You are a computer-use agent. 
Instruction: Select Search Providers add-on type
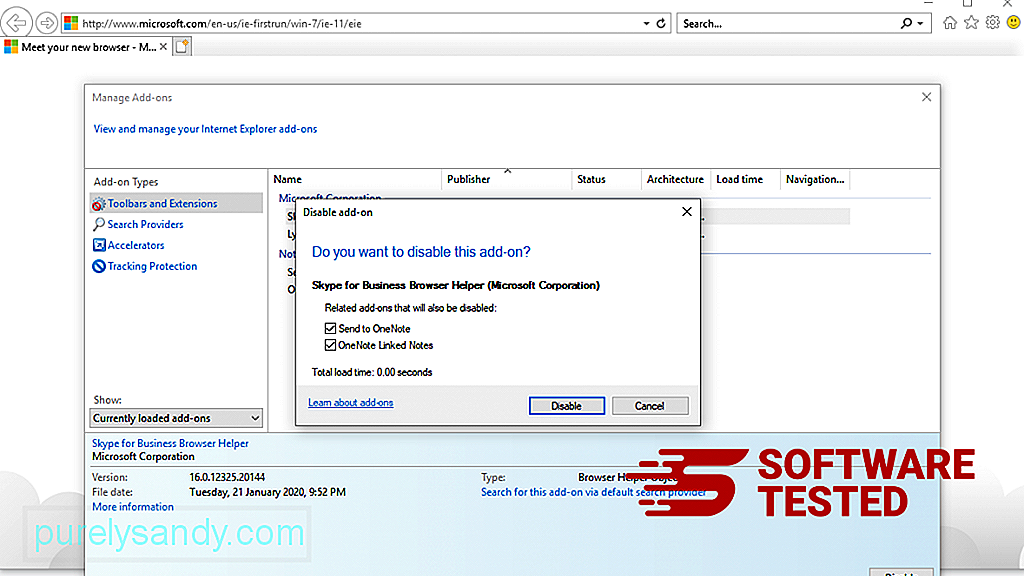(145, 225)
